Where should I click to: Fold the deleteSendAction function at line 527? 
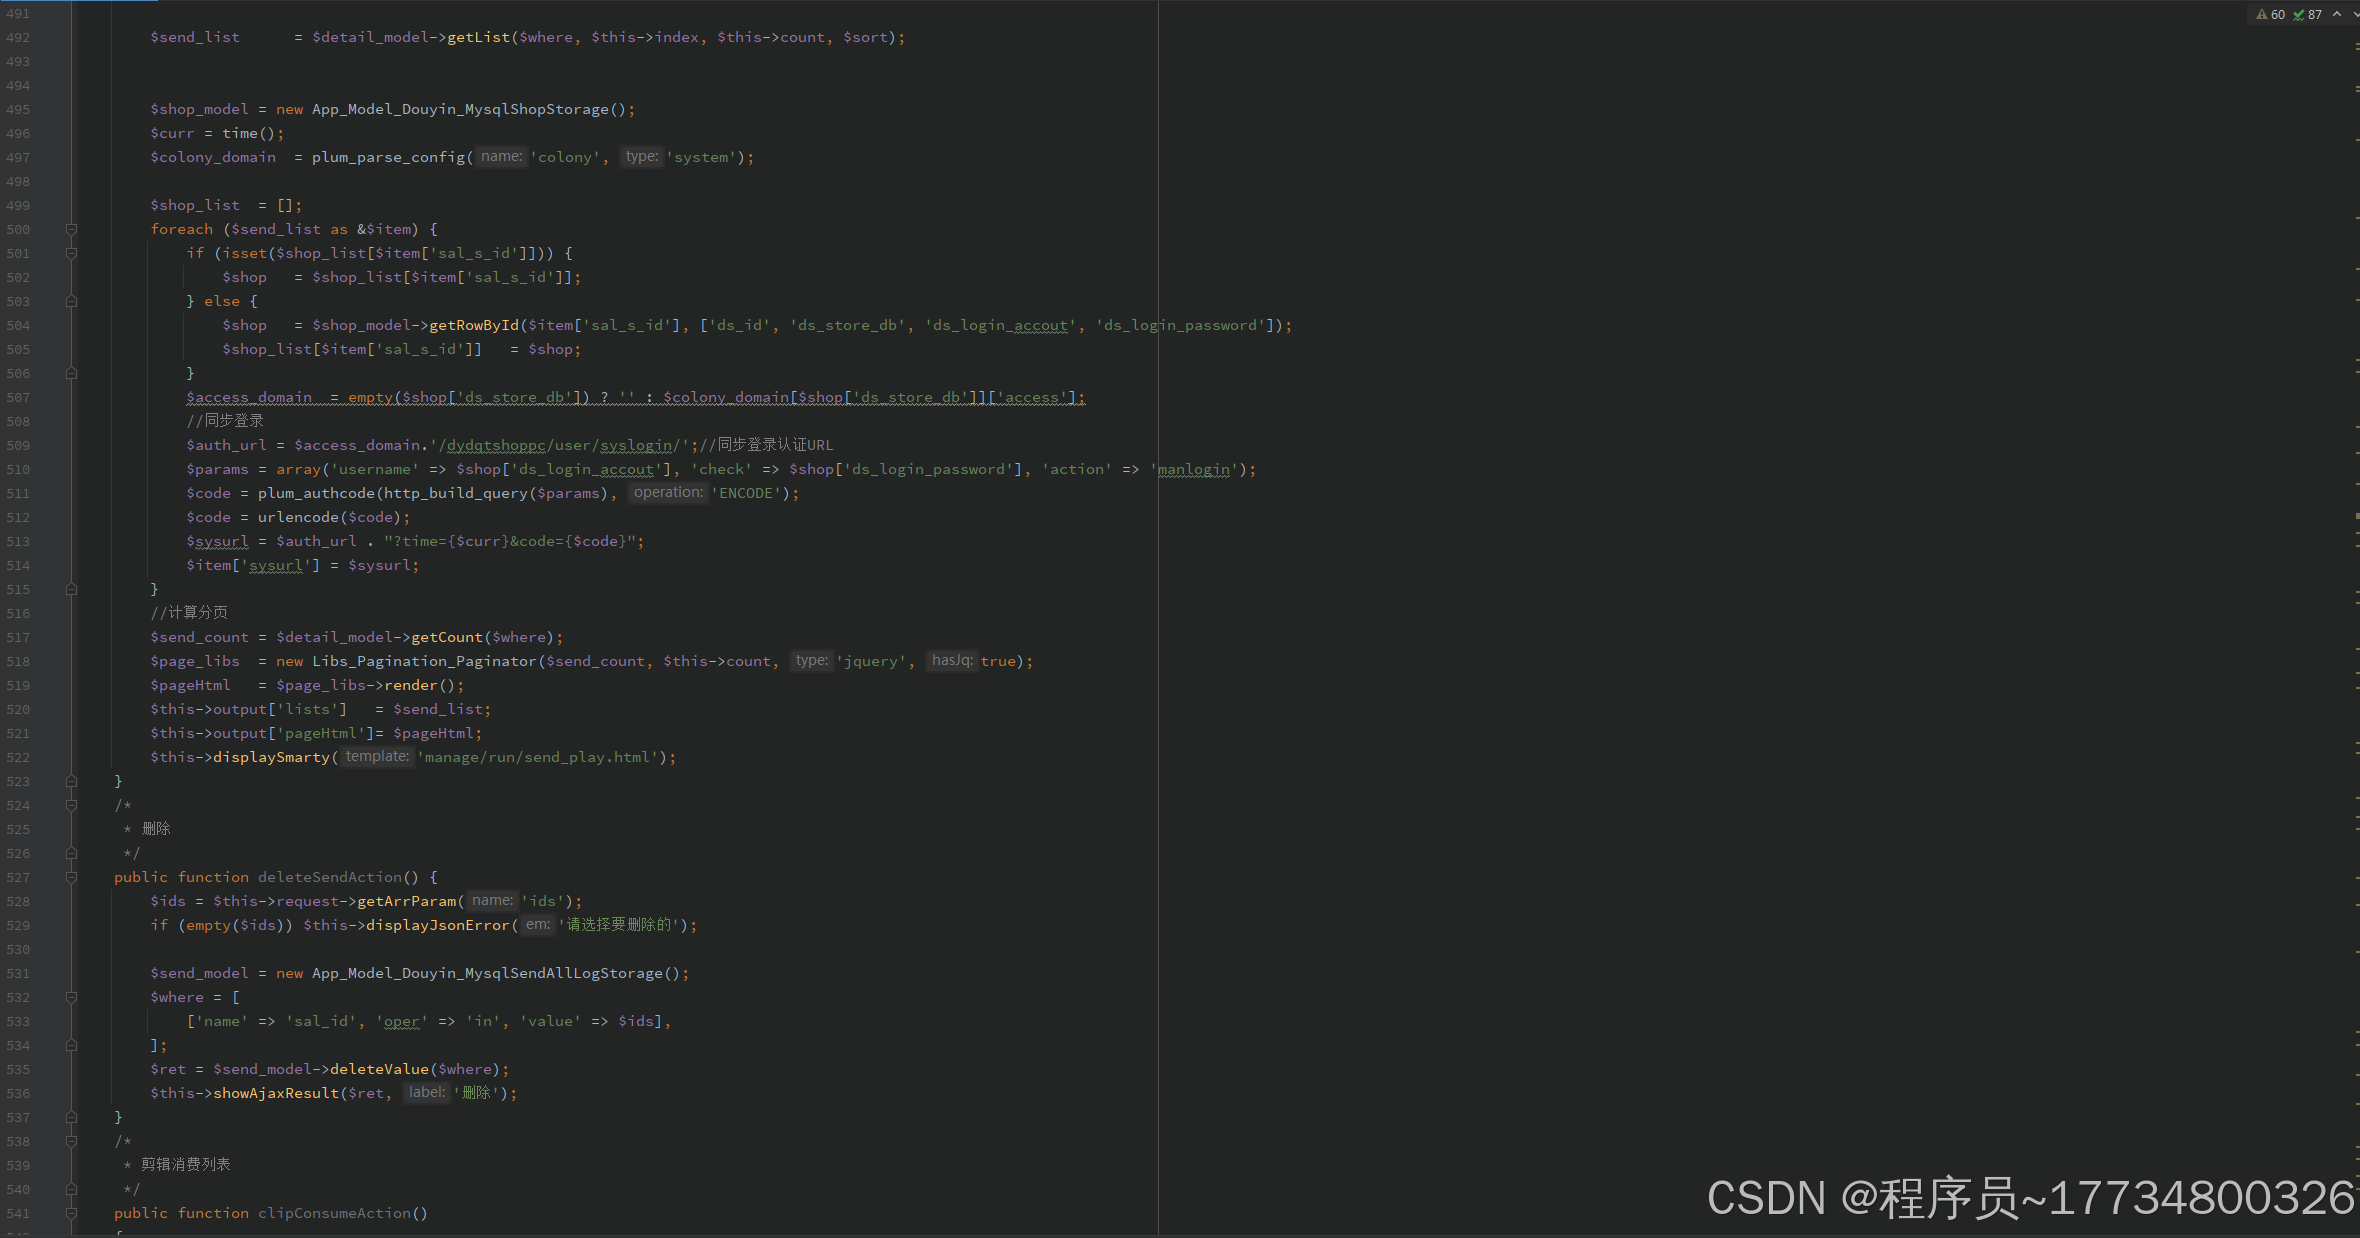click(x=71, y=877)
